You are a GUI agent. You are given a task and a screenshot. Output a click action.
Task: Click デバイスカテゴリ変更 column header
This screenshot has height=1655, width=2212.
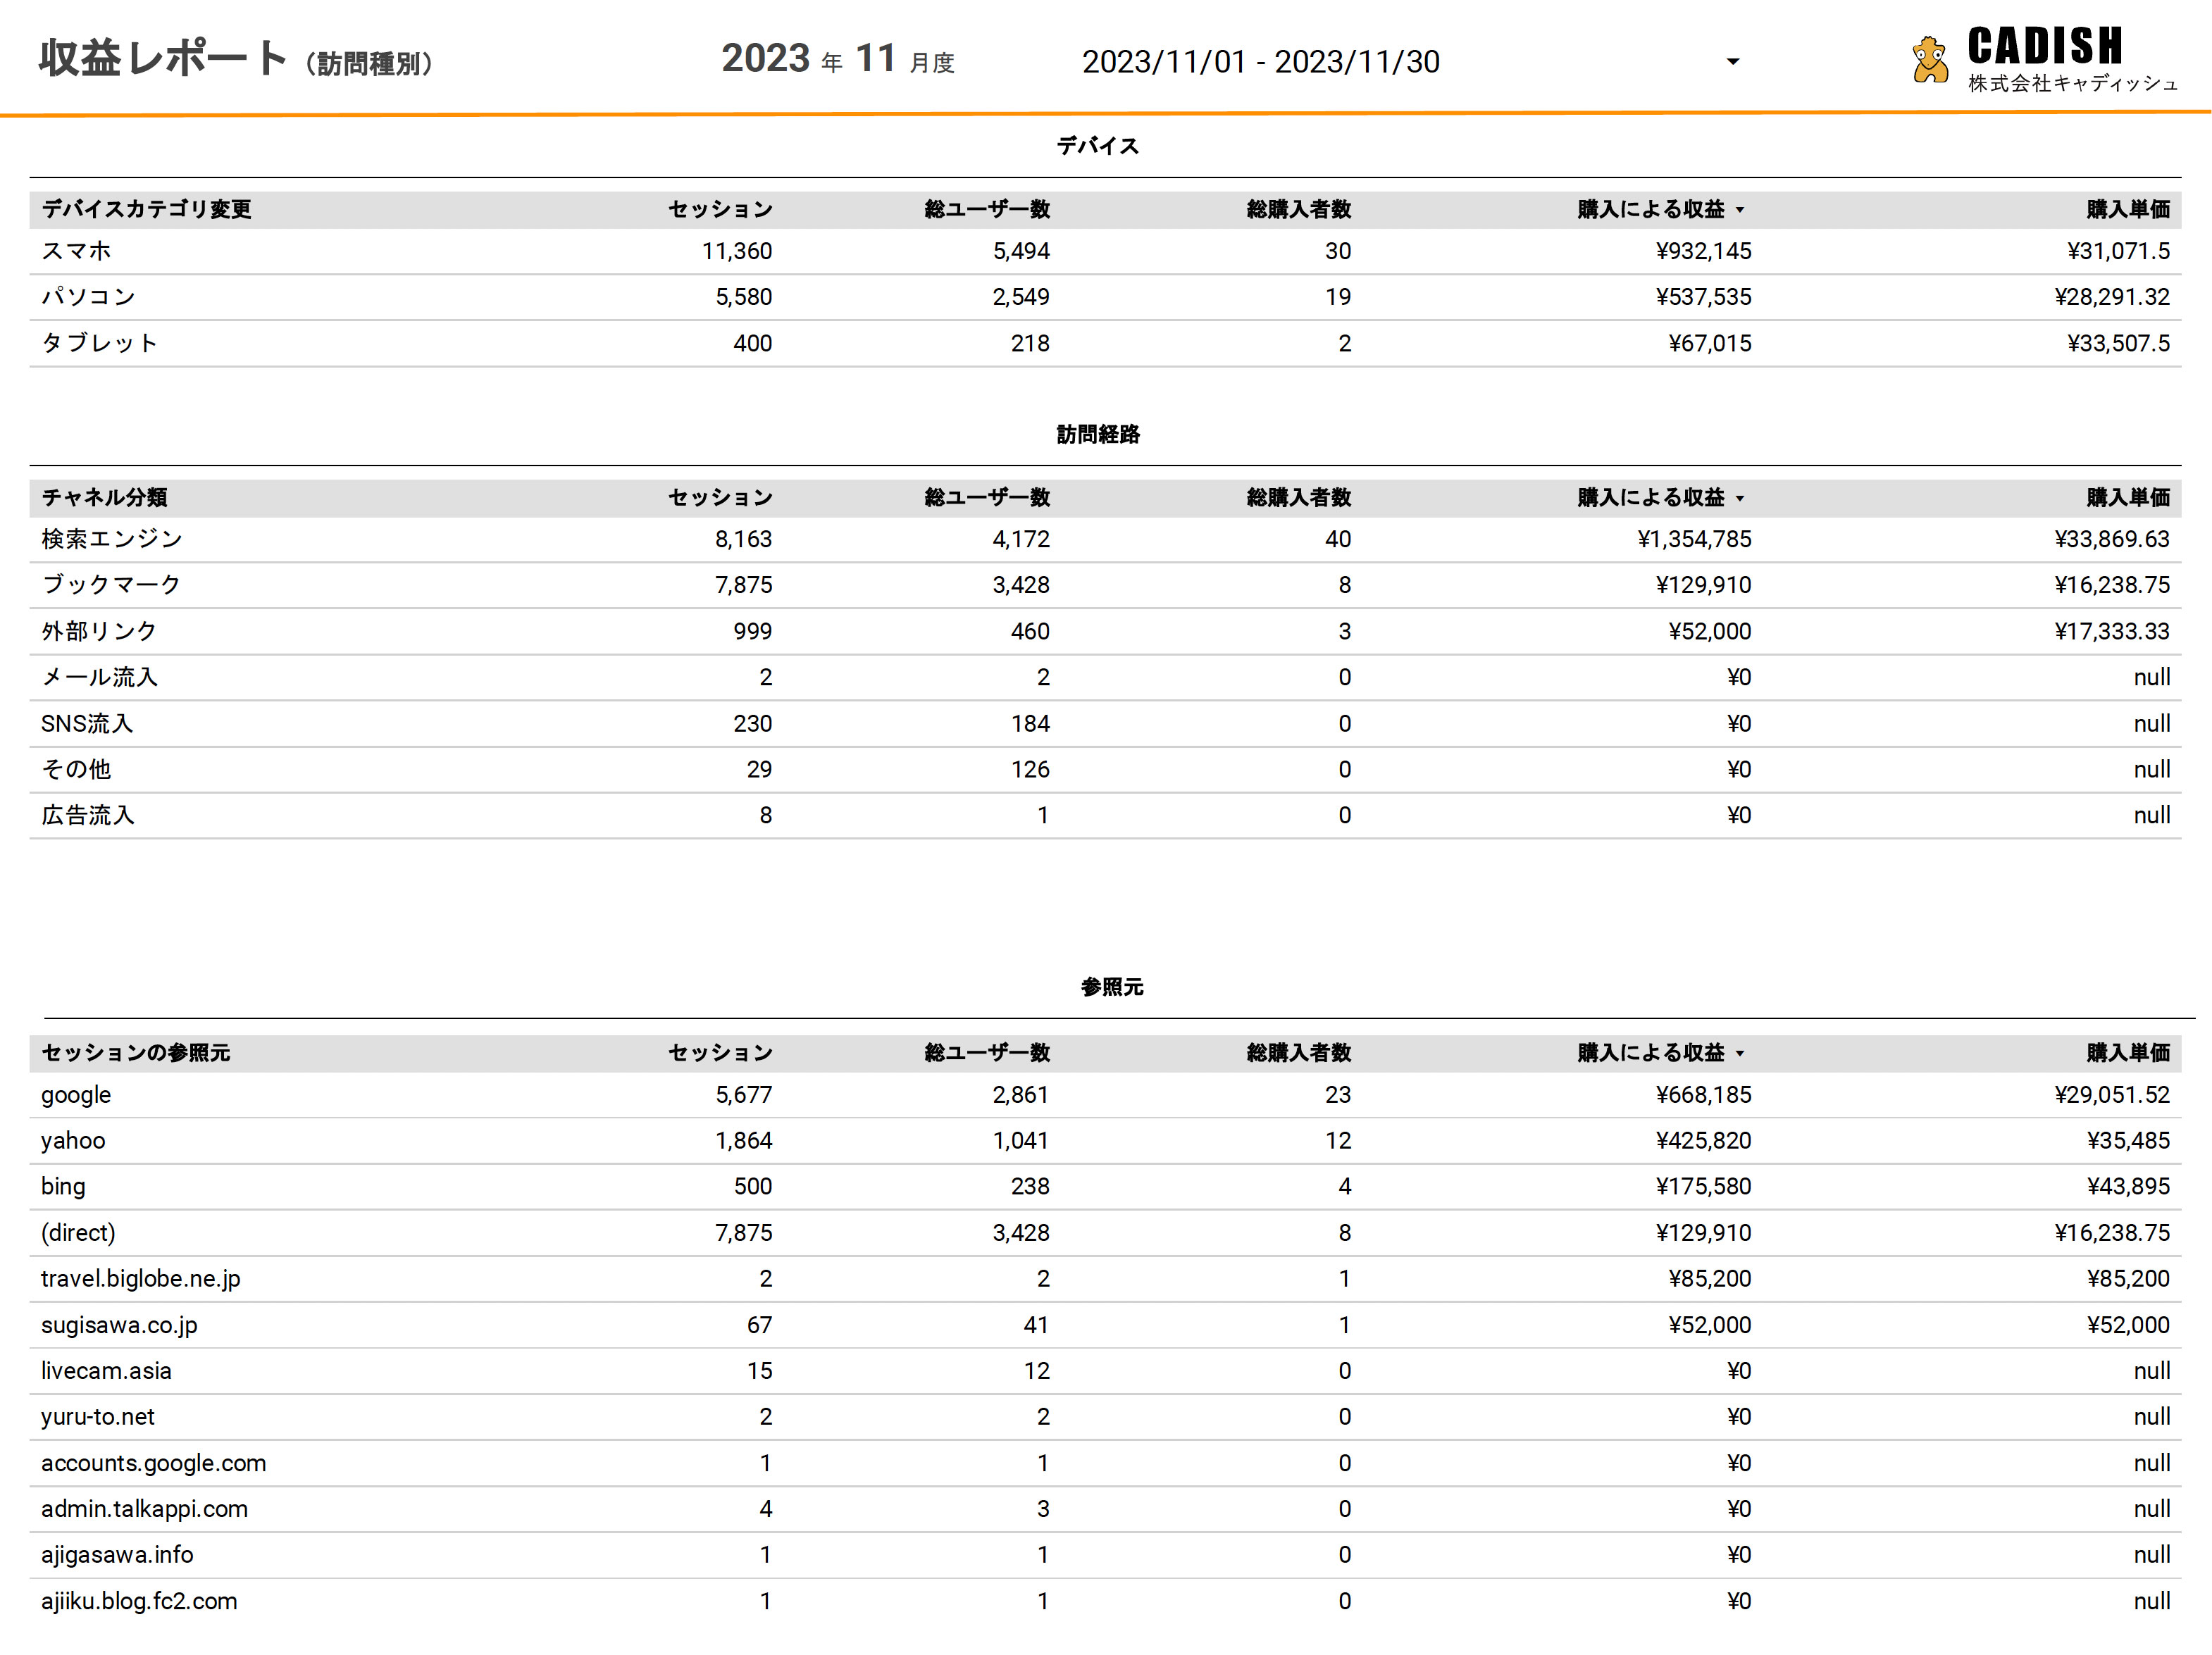[x=146, y=209]
